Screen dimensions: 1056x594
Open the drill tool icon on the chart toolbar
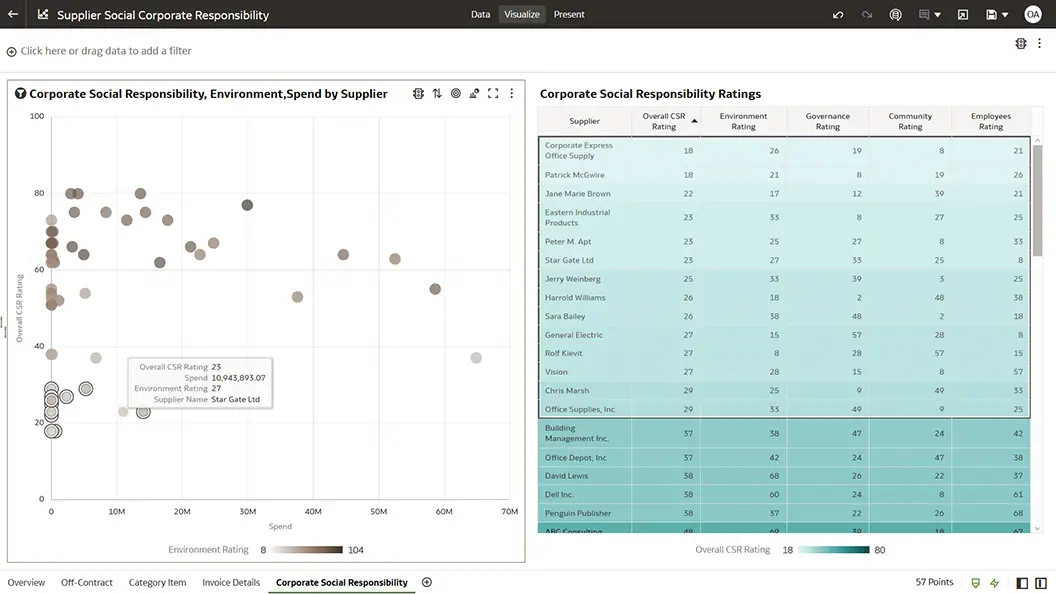click(x=475, y=93)
